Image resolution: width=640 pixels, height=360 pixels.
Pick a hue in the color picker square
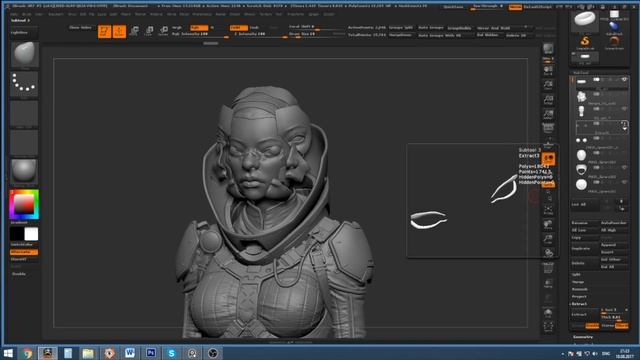tap(24, 204)
